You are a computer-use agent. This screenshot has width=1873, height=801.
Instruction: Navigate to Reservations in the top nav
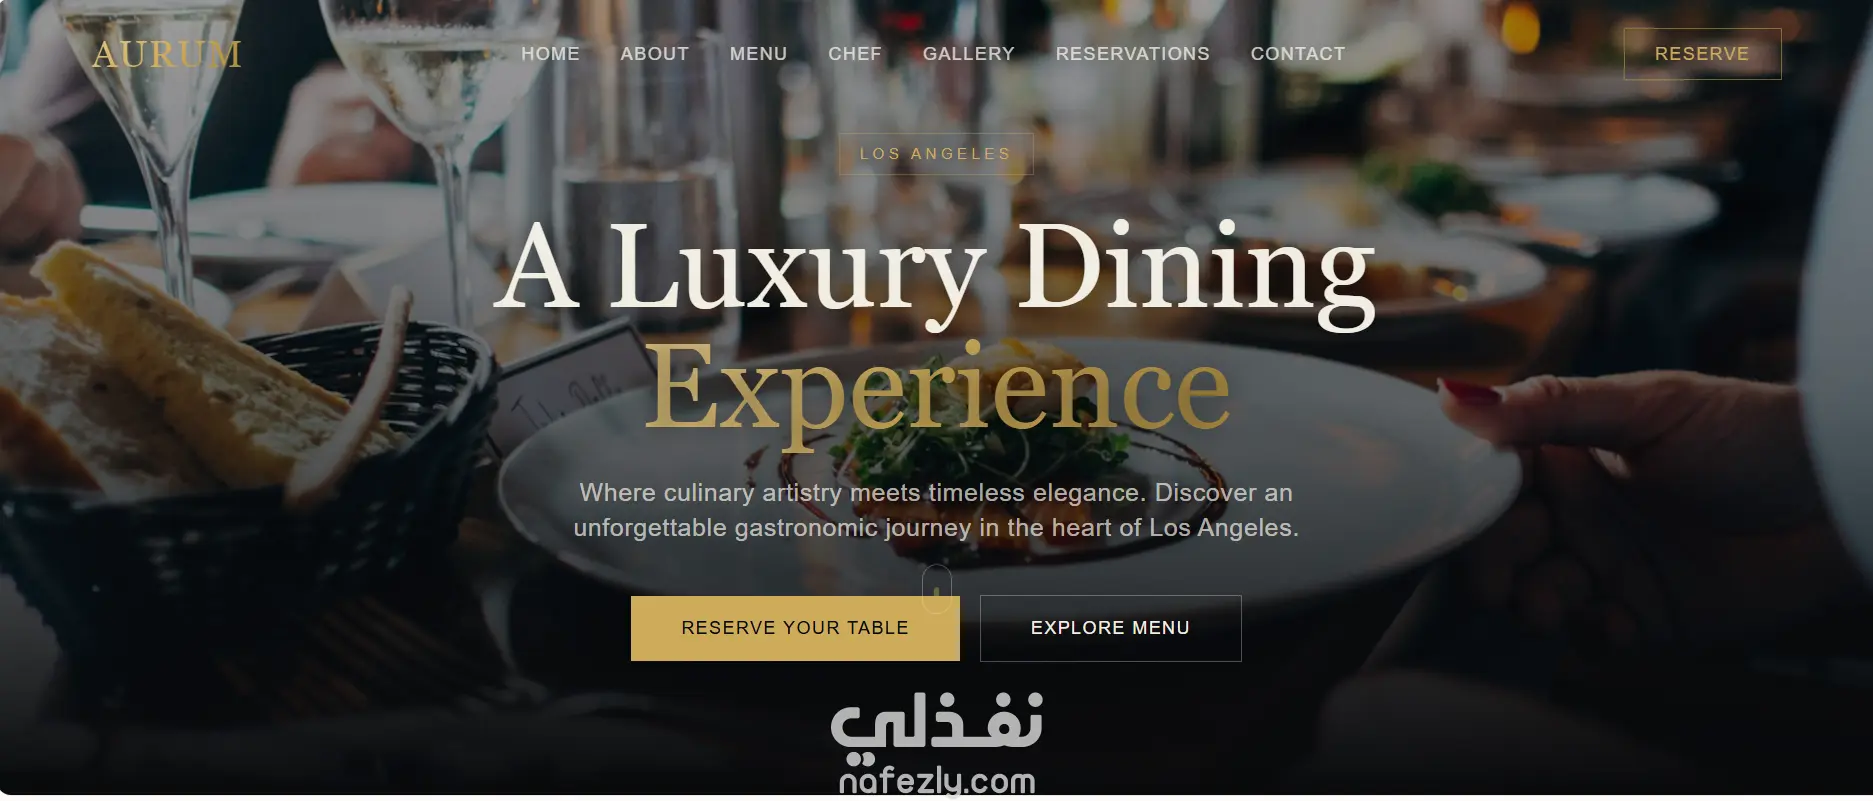pos(1132,54)
